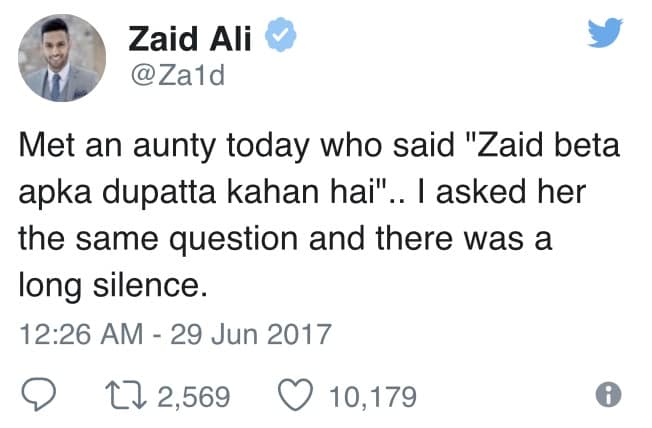View the 10,179 likes count
This screenshot has height=428, width=652.
coord(373,396)
